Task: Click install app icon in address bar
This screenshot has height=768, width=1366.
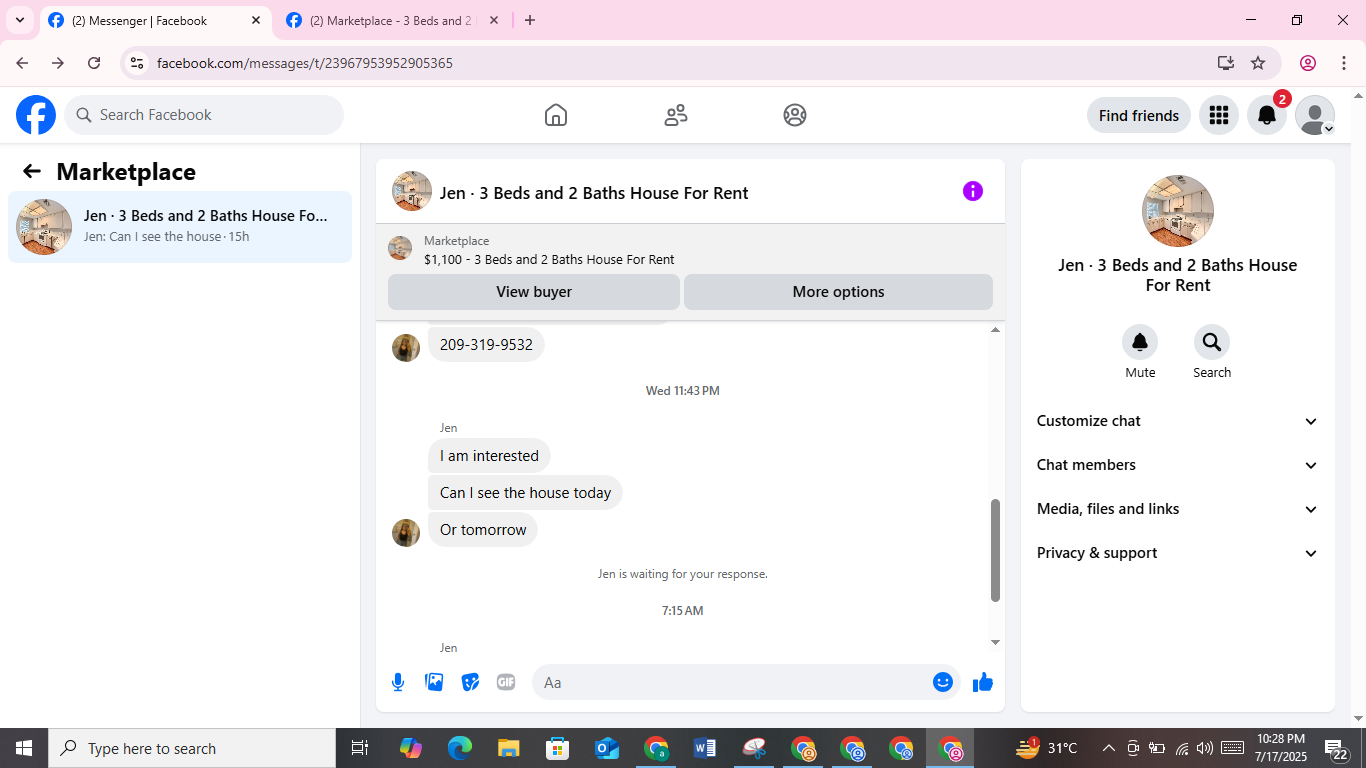Action: point(1226,63)
